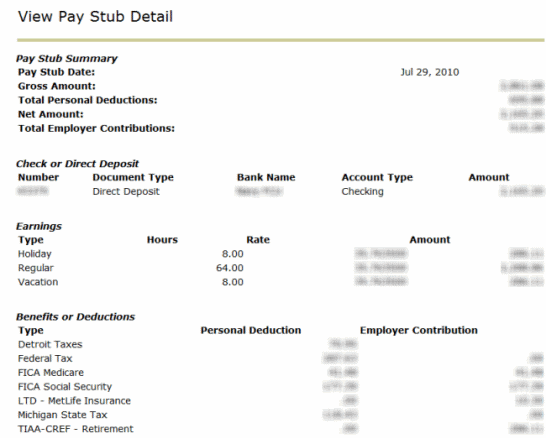Click the Personal Deduction column header
The height and width of the screenshot is (438, 546).
click(x=251, y=330)
